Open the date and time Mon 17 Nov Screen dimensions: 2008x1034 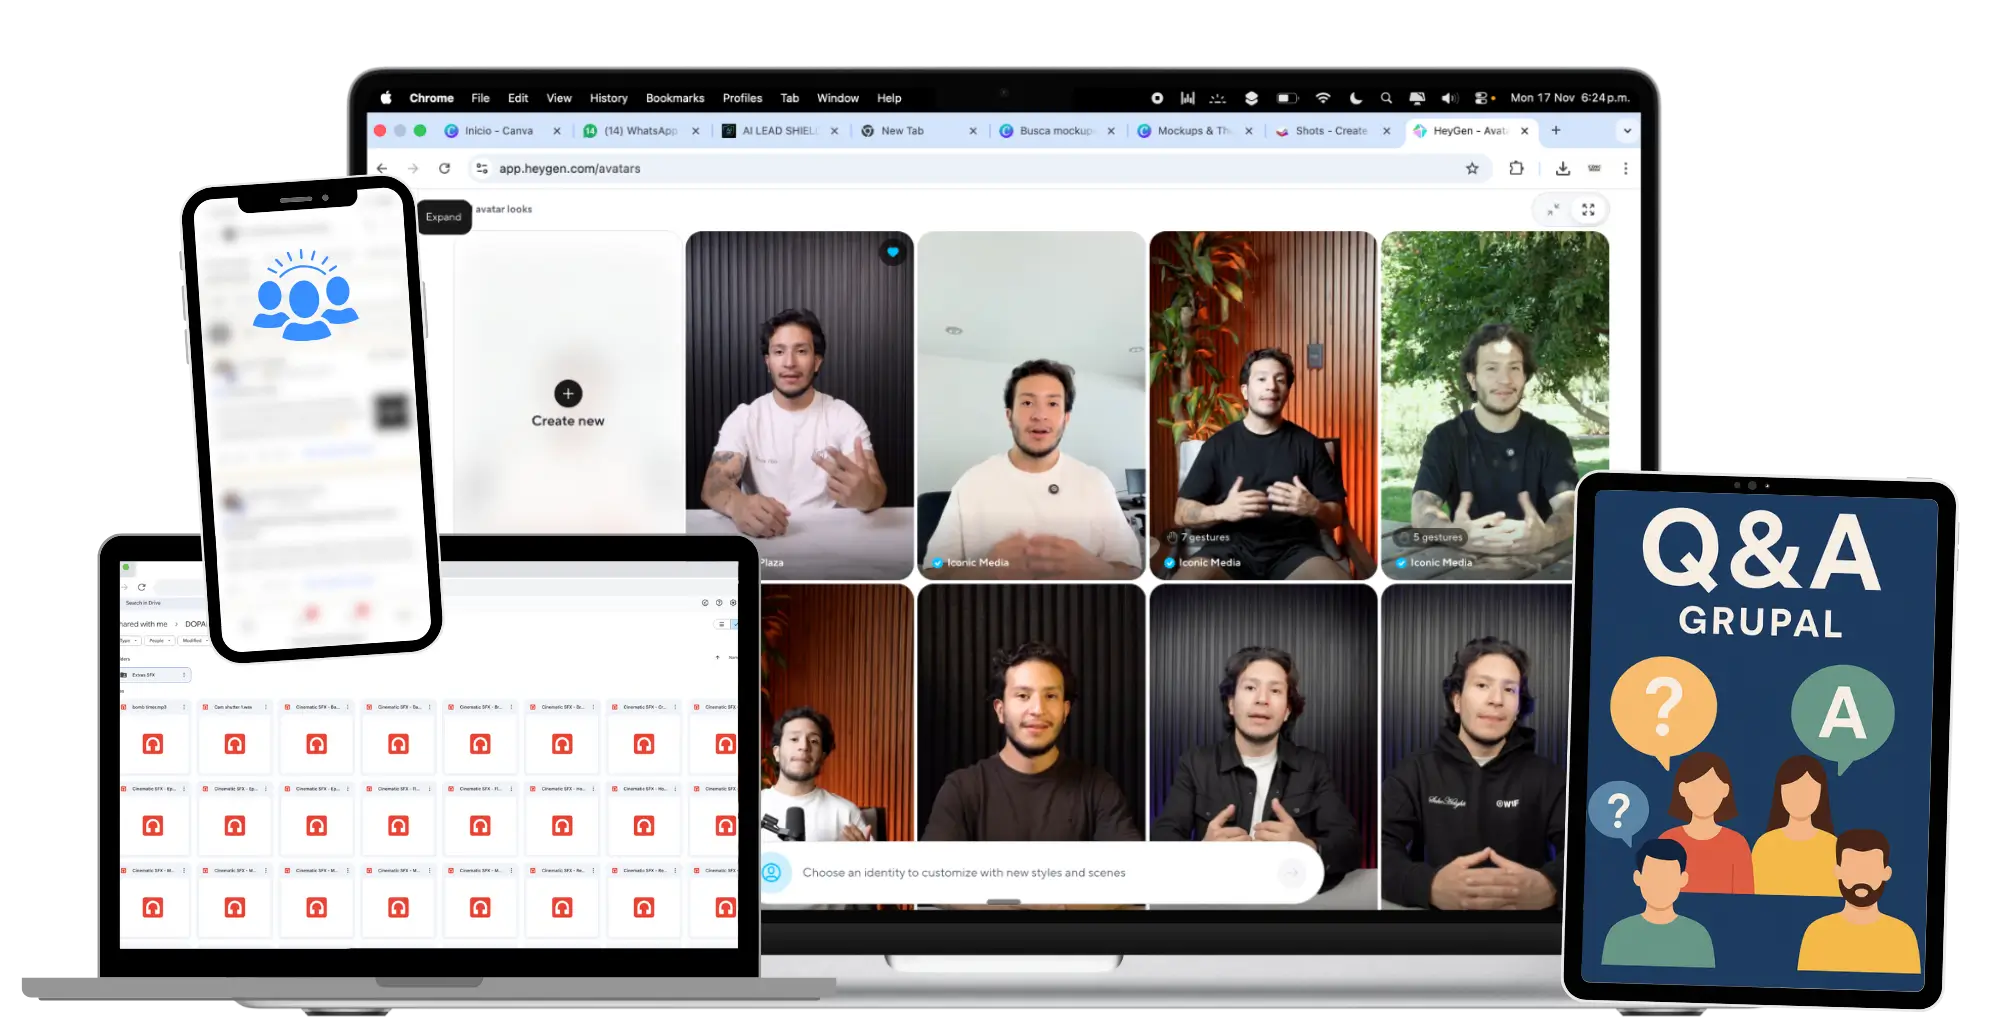tap(1570, 98)
